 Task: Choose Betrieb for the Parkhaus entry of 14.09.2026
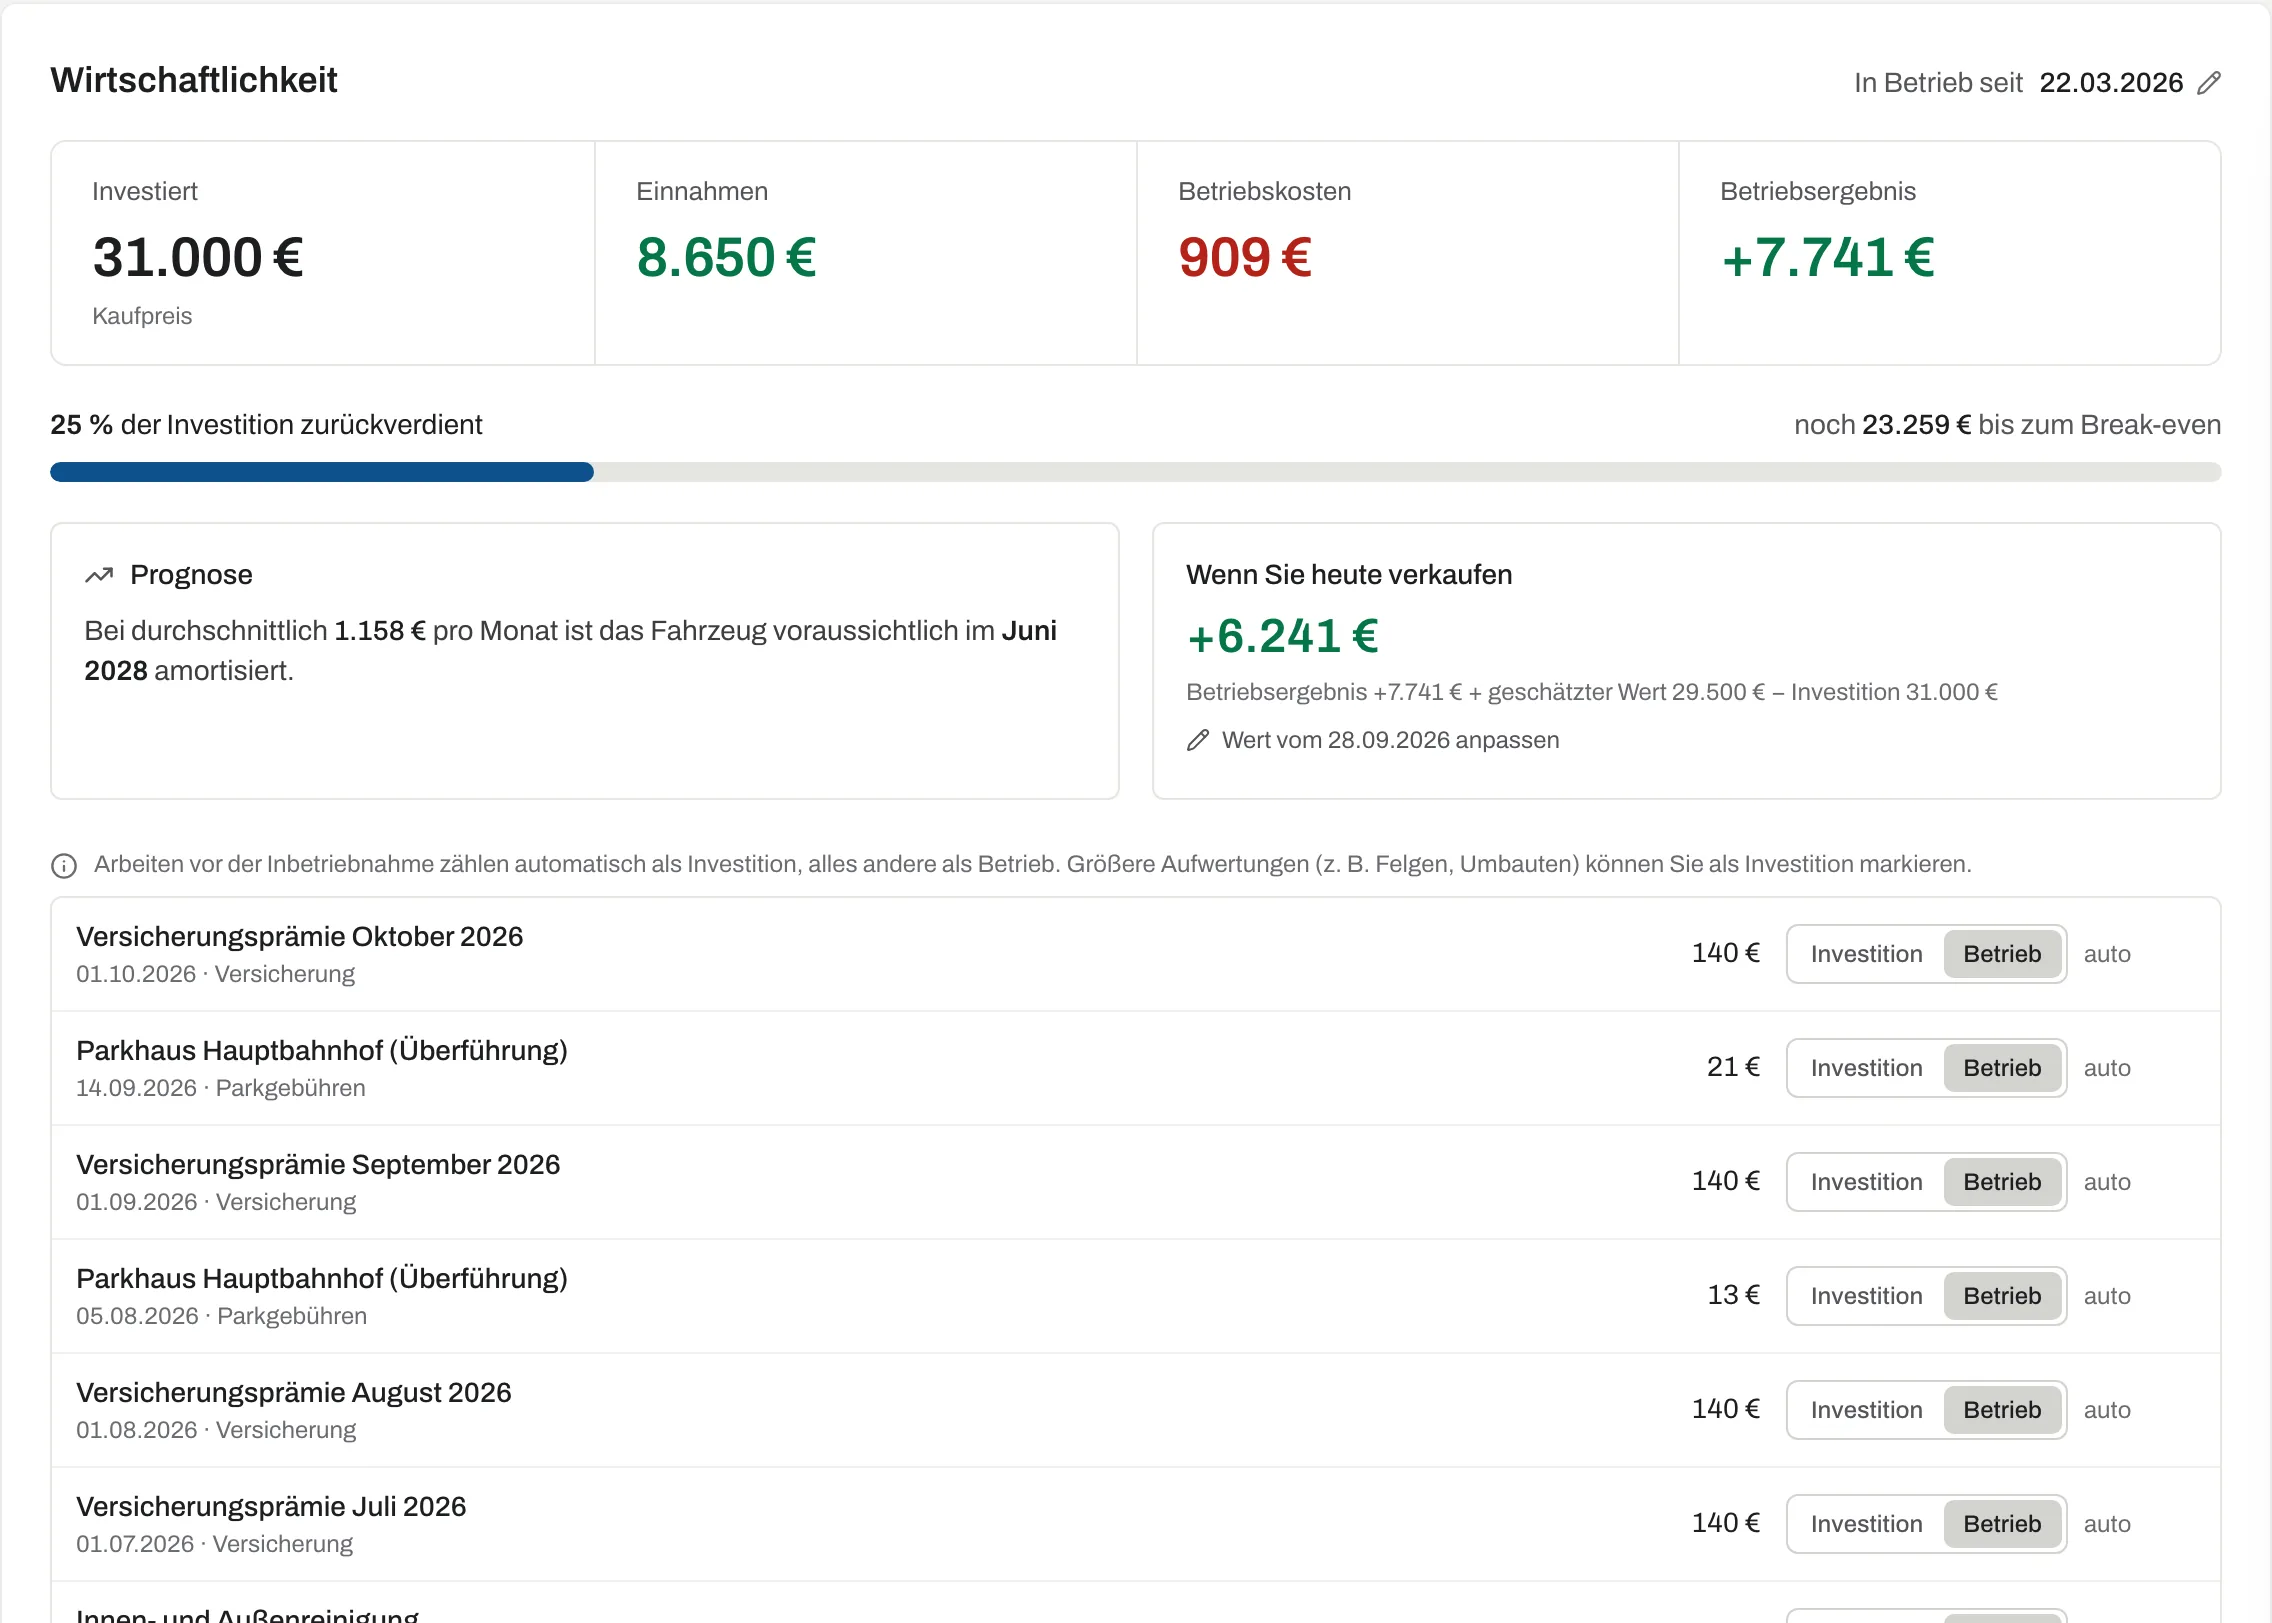coord(2002,1068)
